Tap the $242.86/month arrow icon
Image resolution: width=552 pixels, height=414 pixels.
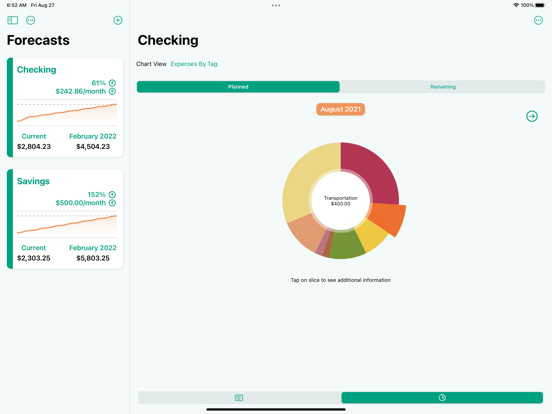112,92
